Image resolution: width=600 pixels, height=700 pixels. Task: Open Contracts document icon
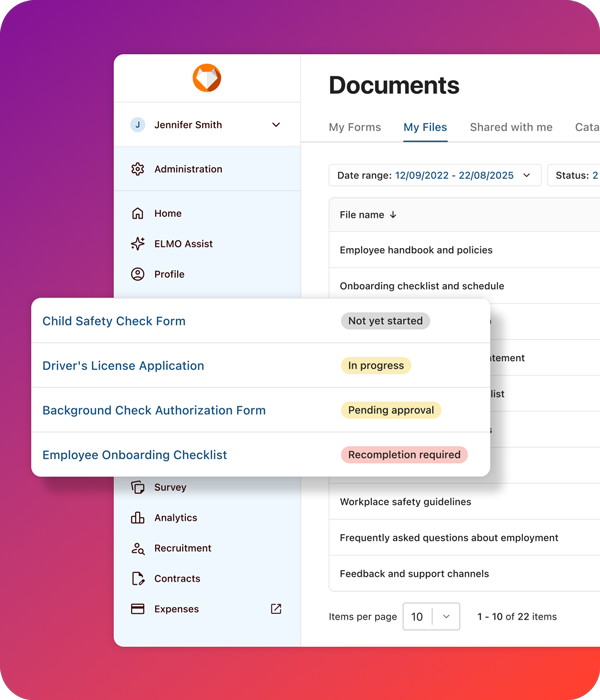138,579
